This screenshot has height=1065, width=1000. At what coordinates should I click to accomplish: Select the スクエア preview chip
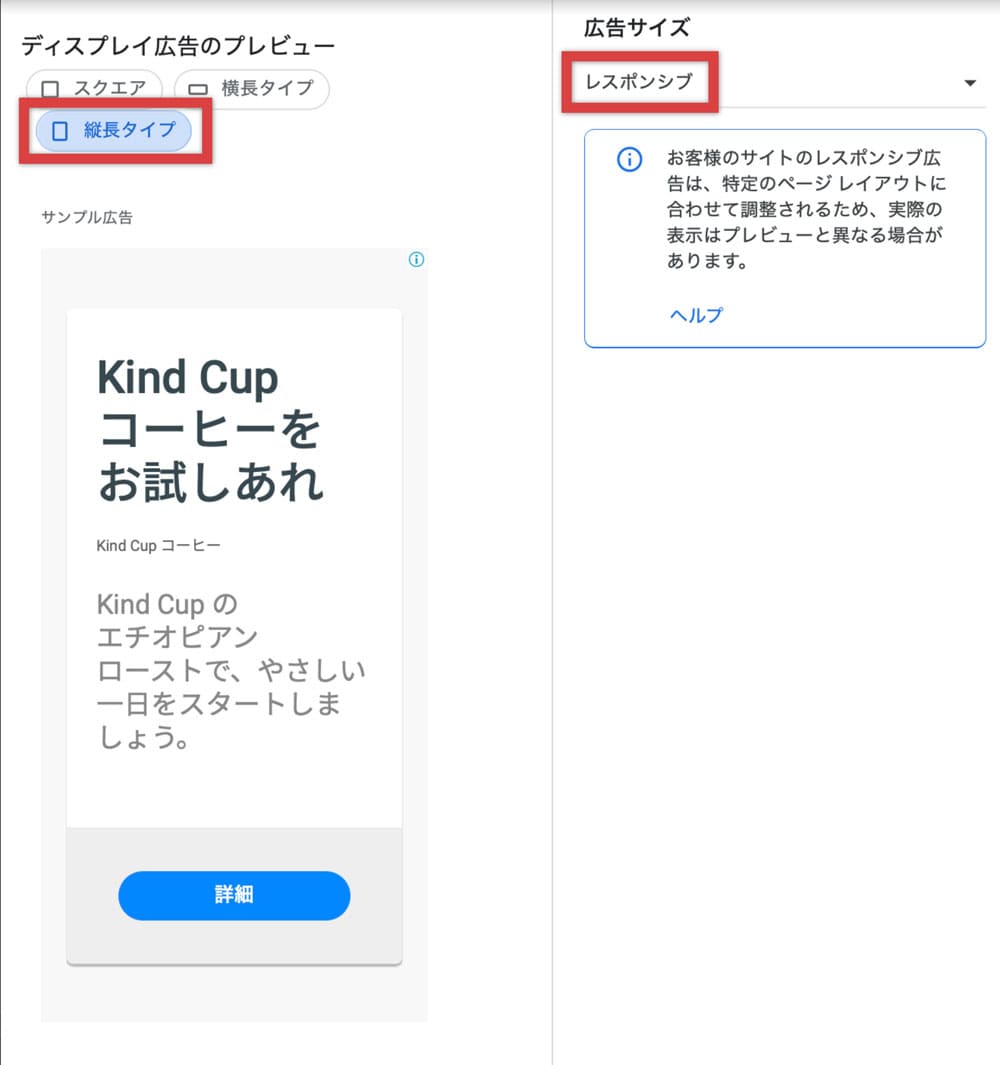click(x=94, y=88)
